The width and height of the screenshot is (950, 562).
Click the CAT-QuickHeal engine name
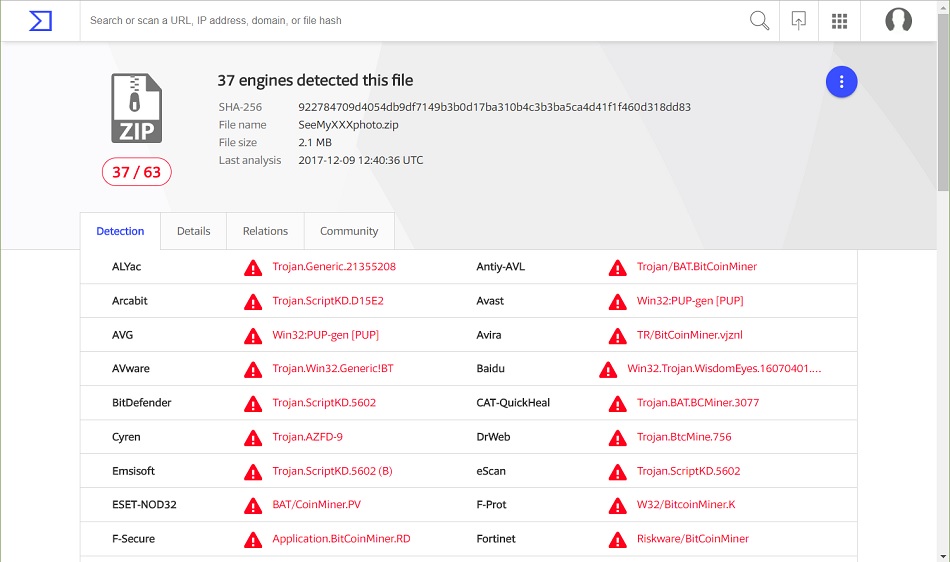(513, 403)
